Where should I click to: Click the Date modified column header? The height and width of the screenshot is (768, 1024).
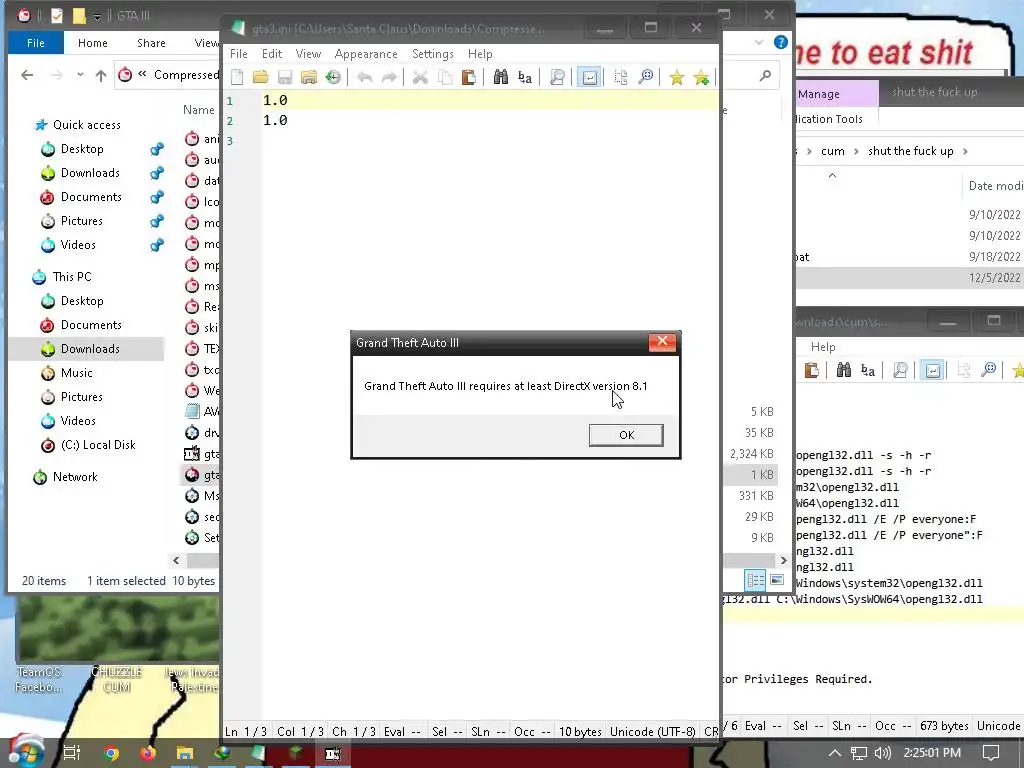pos(995,186)
